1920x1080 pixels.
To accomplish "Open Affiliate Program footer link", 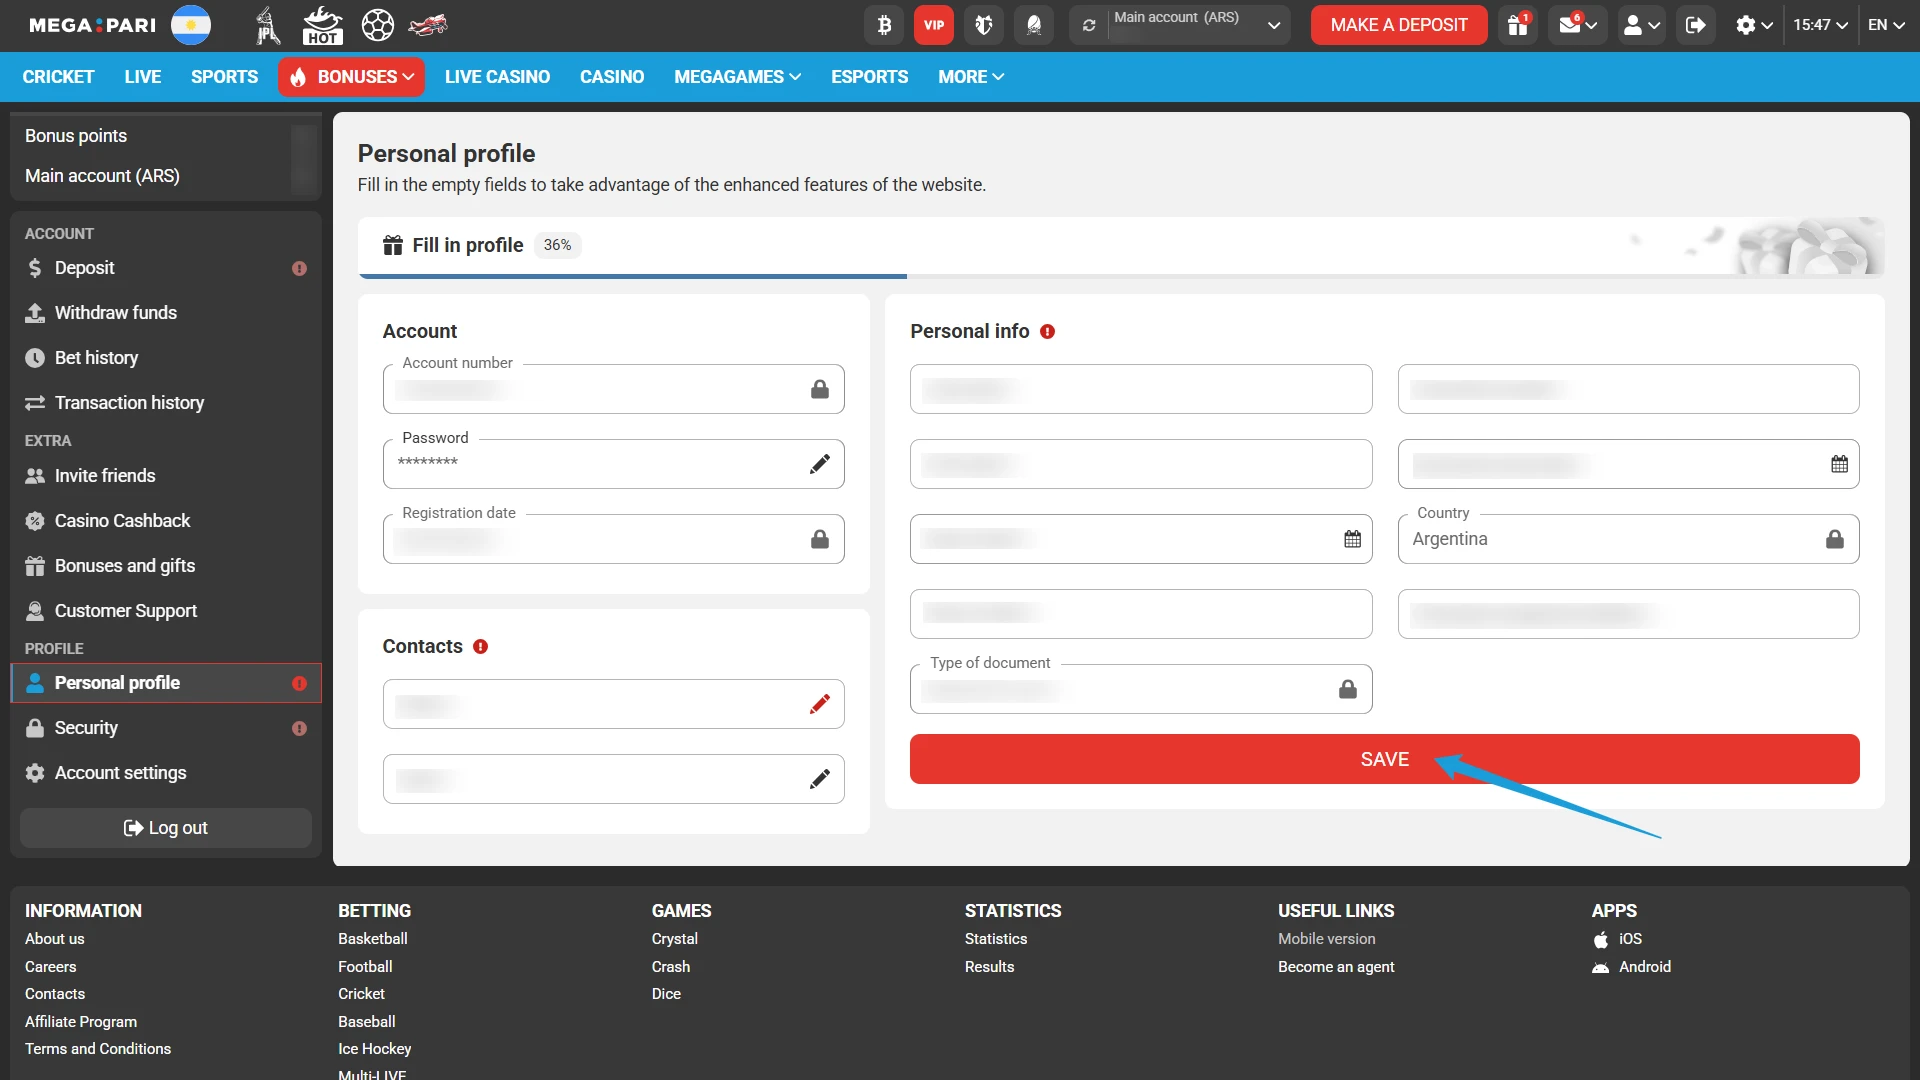I will click(81, 1022).
